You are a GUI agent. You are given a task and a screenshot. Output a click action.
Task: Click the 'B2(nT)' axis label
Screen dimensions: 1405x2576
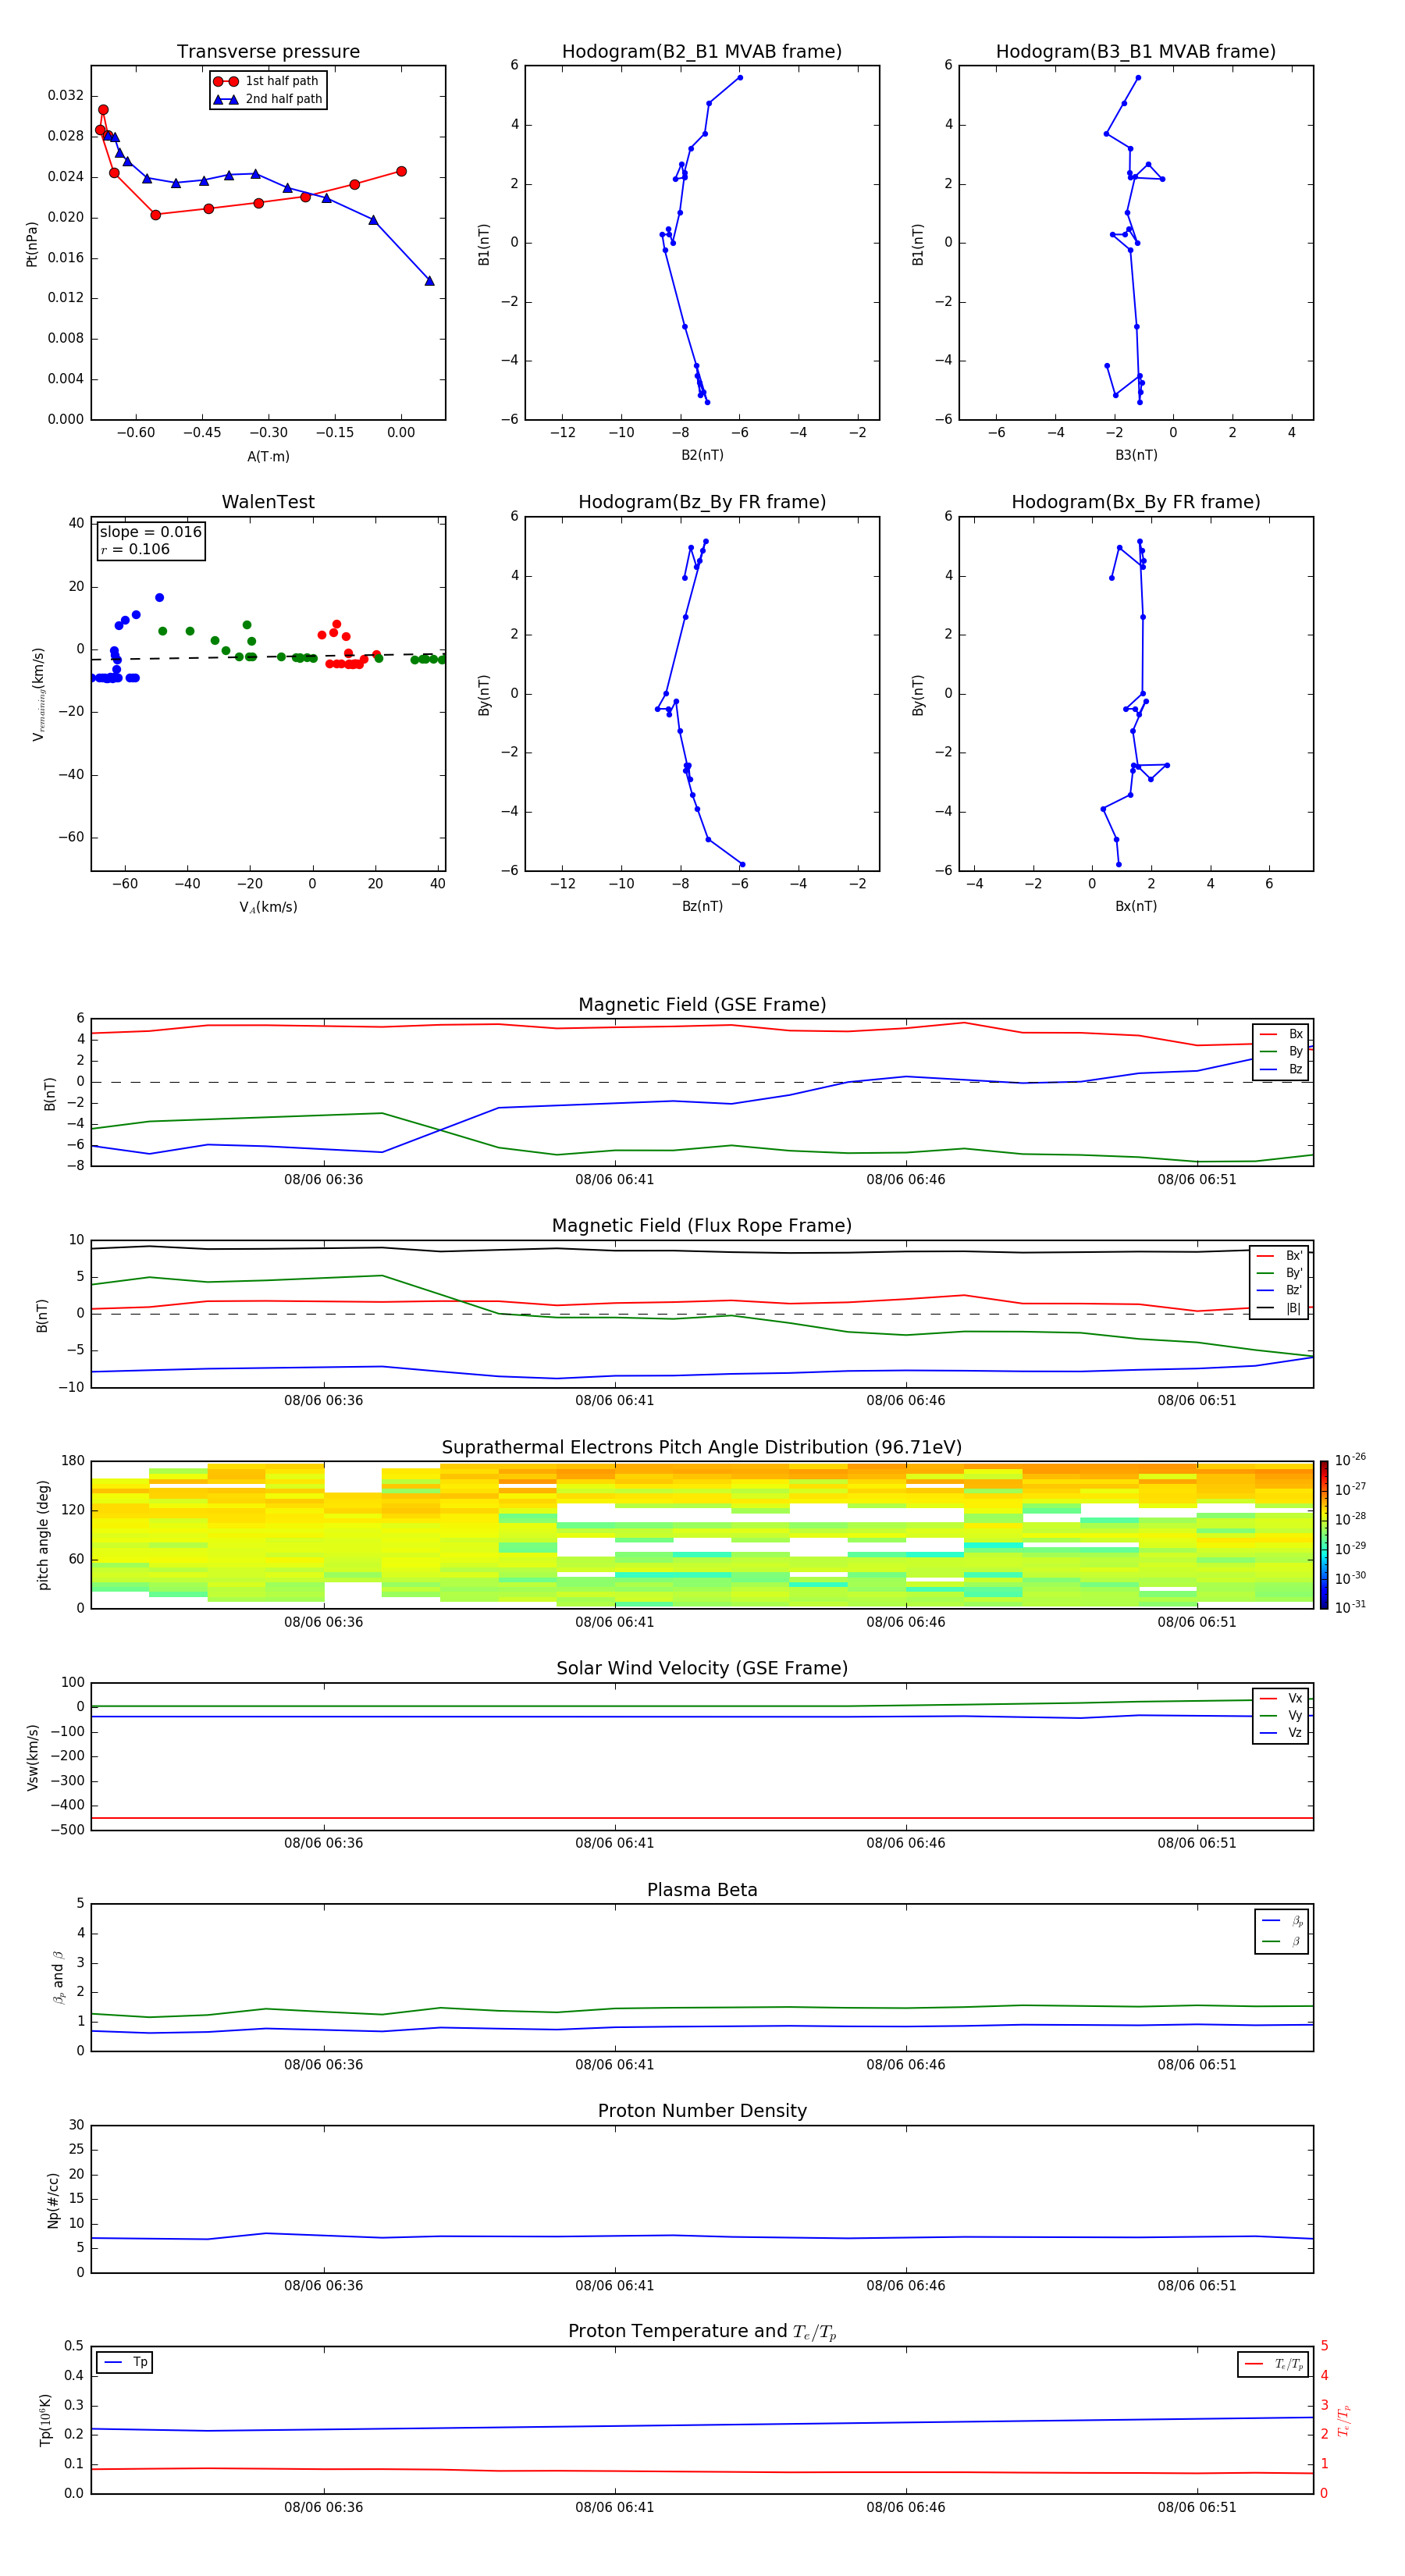(x=702, y=455)
